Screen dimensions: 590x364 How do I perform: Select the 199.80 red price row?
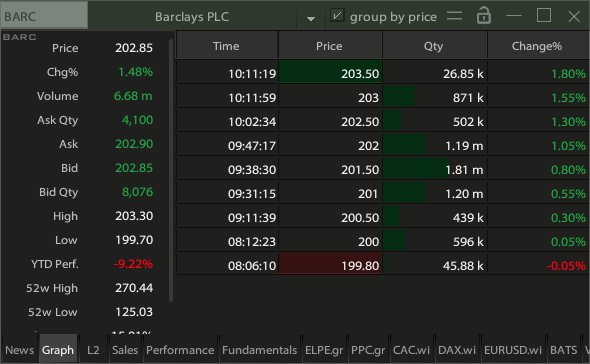click(x=382, y=265)
